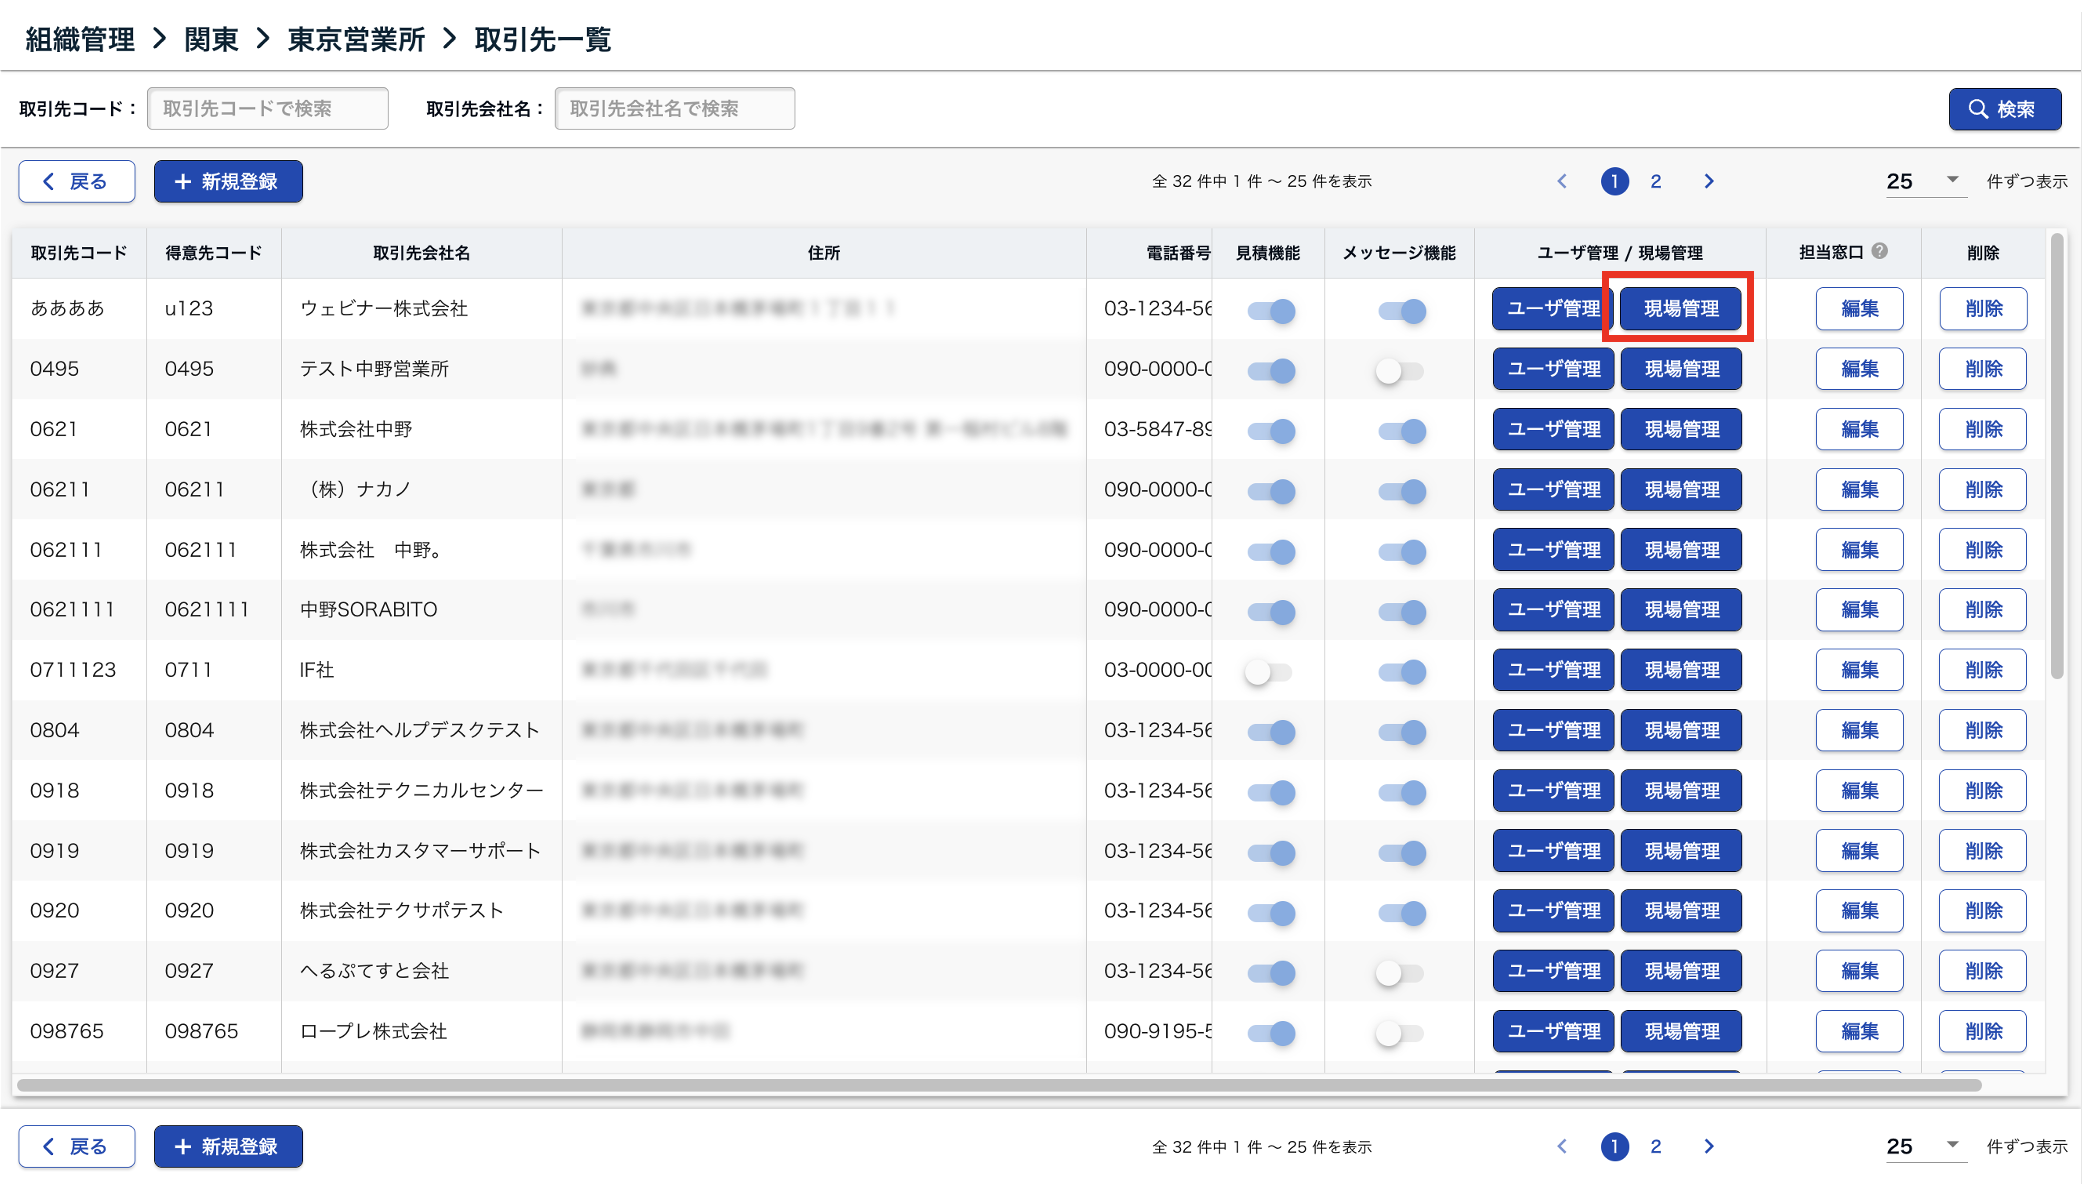The width and height of the screenshot is (2082, 1184).
Task: Focus the 取引先会社名 search field
Action: (674, 108)
